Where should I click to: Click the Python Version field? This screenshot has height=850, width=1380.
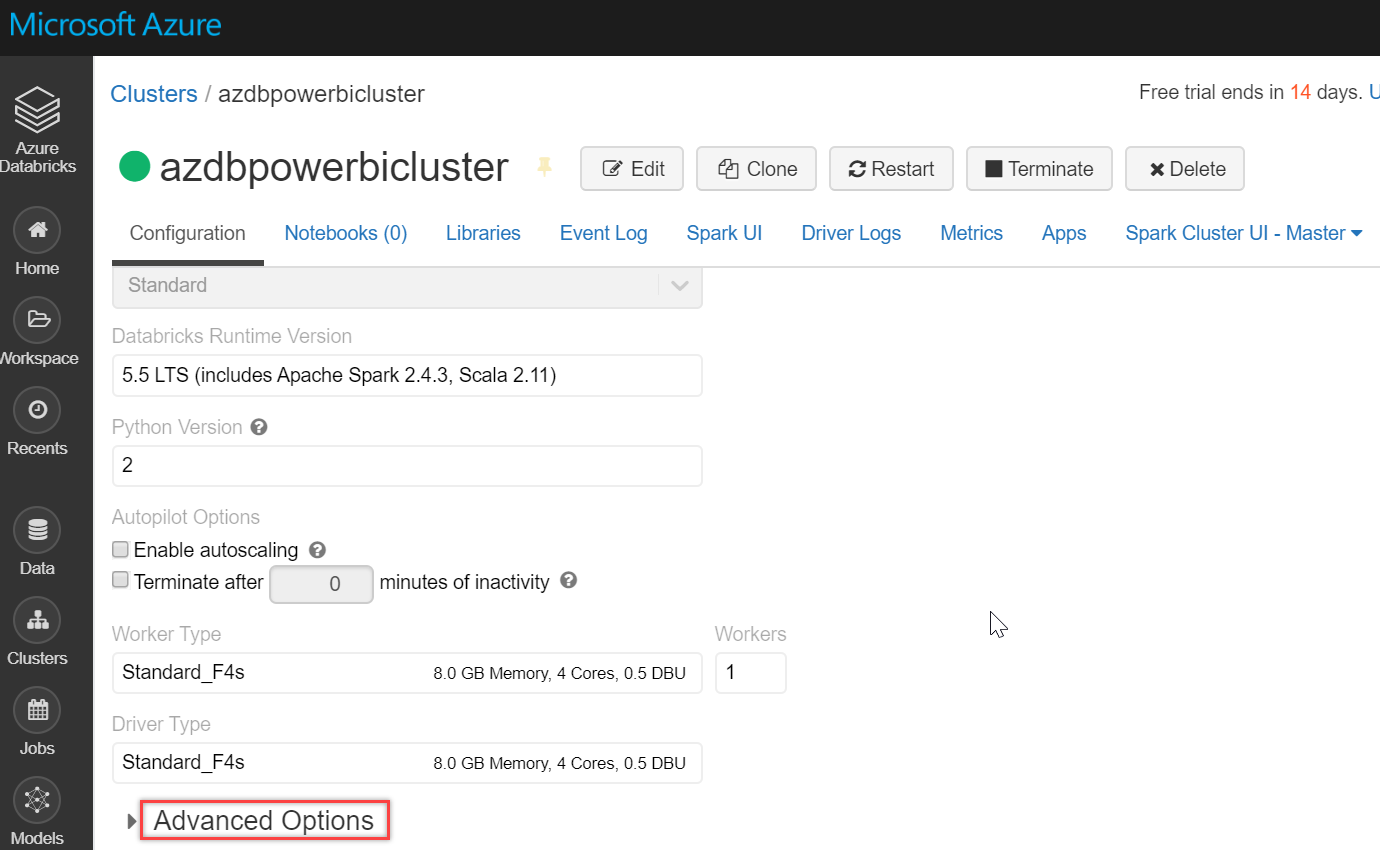407,466
